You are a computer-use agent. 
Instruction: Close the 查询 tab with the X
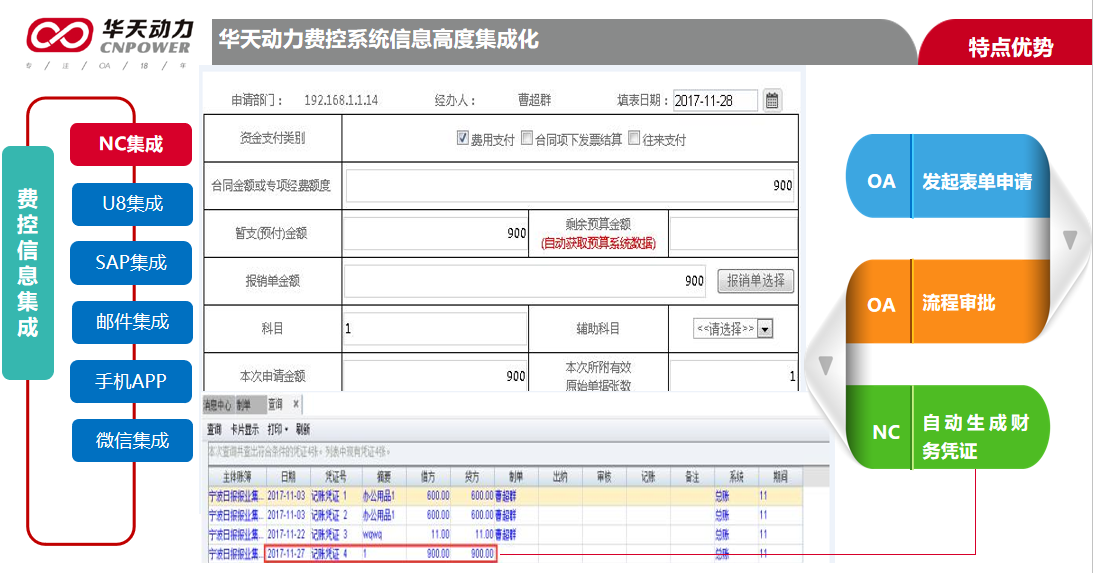coord(296,404)
